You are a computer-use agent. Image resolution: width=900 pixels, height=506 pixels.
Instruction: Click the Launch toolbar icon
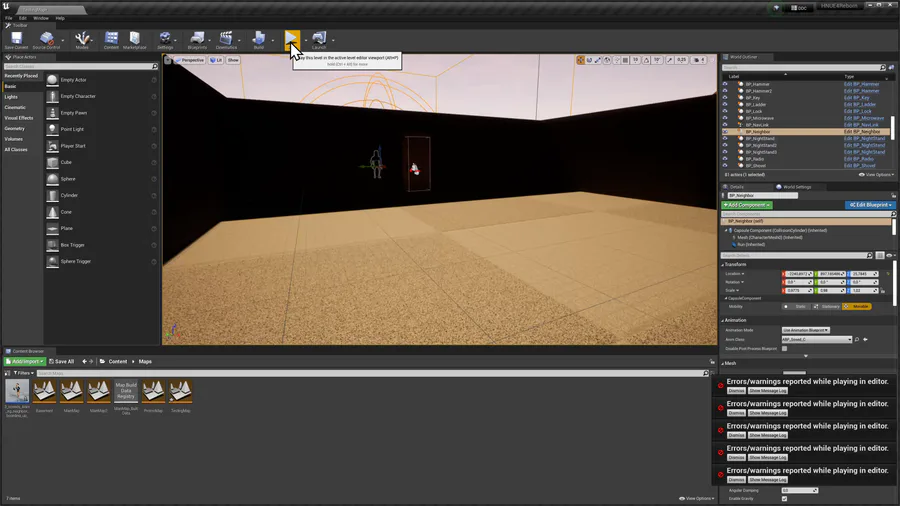pos(319,39)
